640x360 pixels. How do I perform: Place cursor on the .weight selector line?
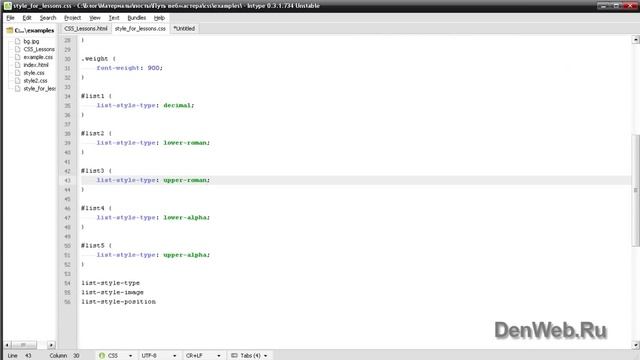coord(98,59)
